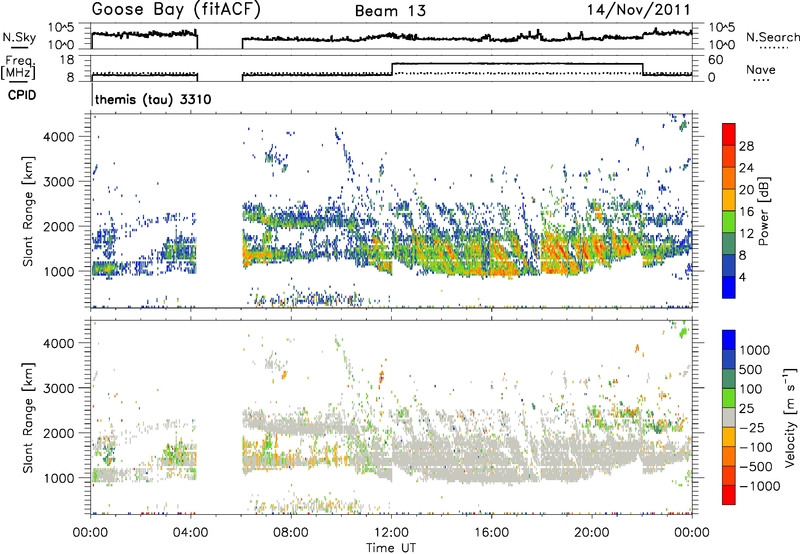Click the dotted line sample under Nave
800x554 pixels.
(x=761, y=80)
